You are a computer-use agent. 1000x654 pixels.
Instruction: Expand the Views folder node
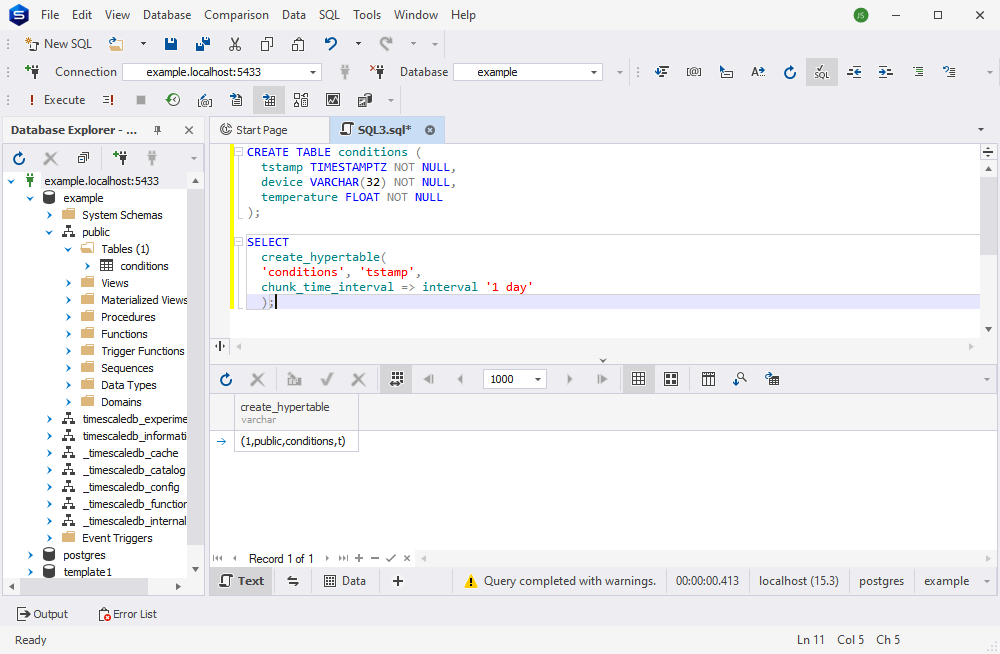68,283
